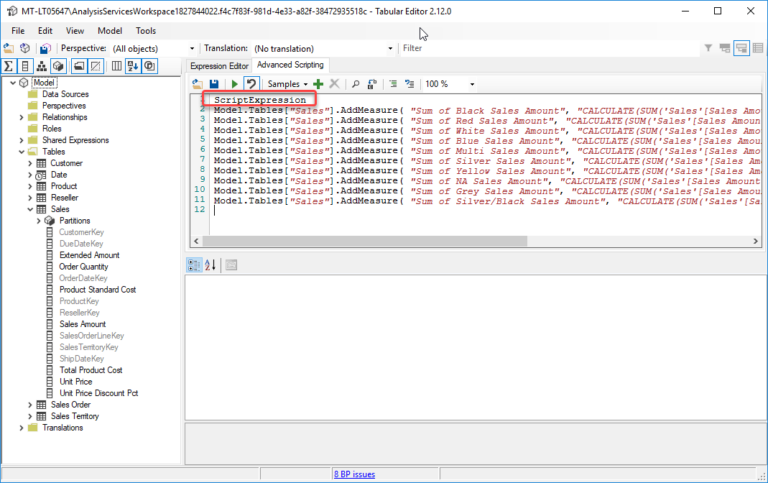Viewport: 768px width, 483px height.
Task: Click the categorized view button in properties grid
Action: click(x=194, y=265)
